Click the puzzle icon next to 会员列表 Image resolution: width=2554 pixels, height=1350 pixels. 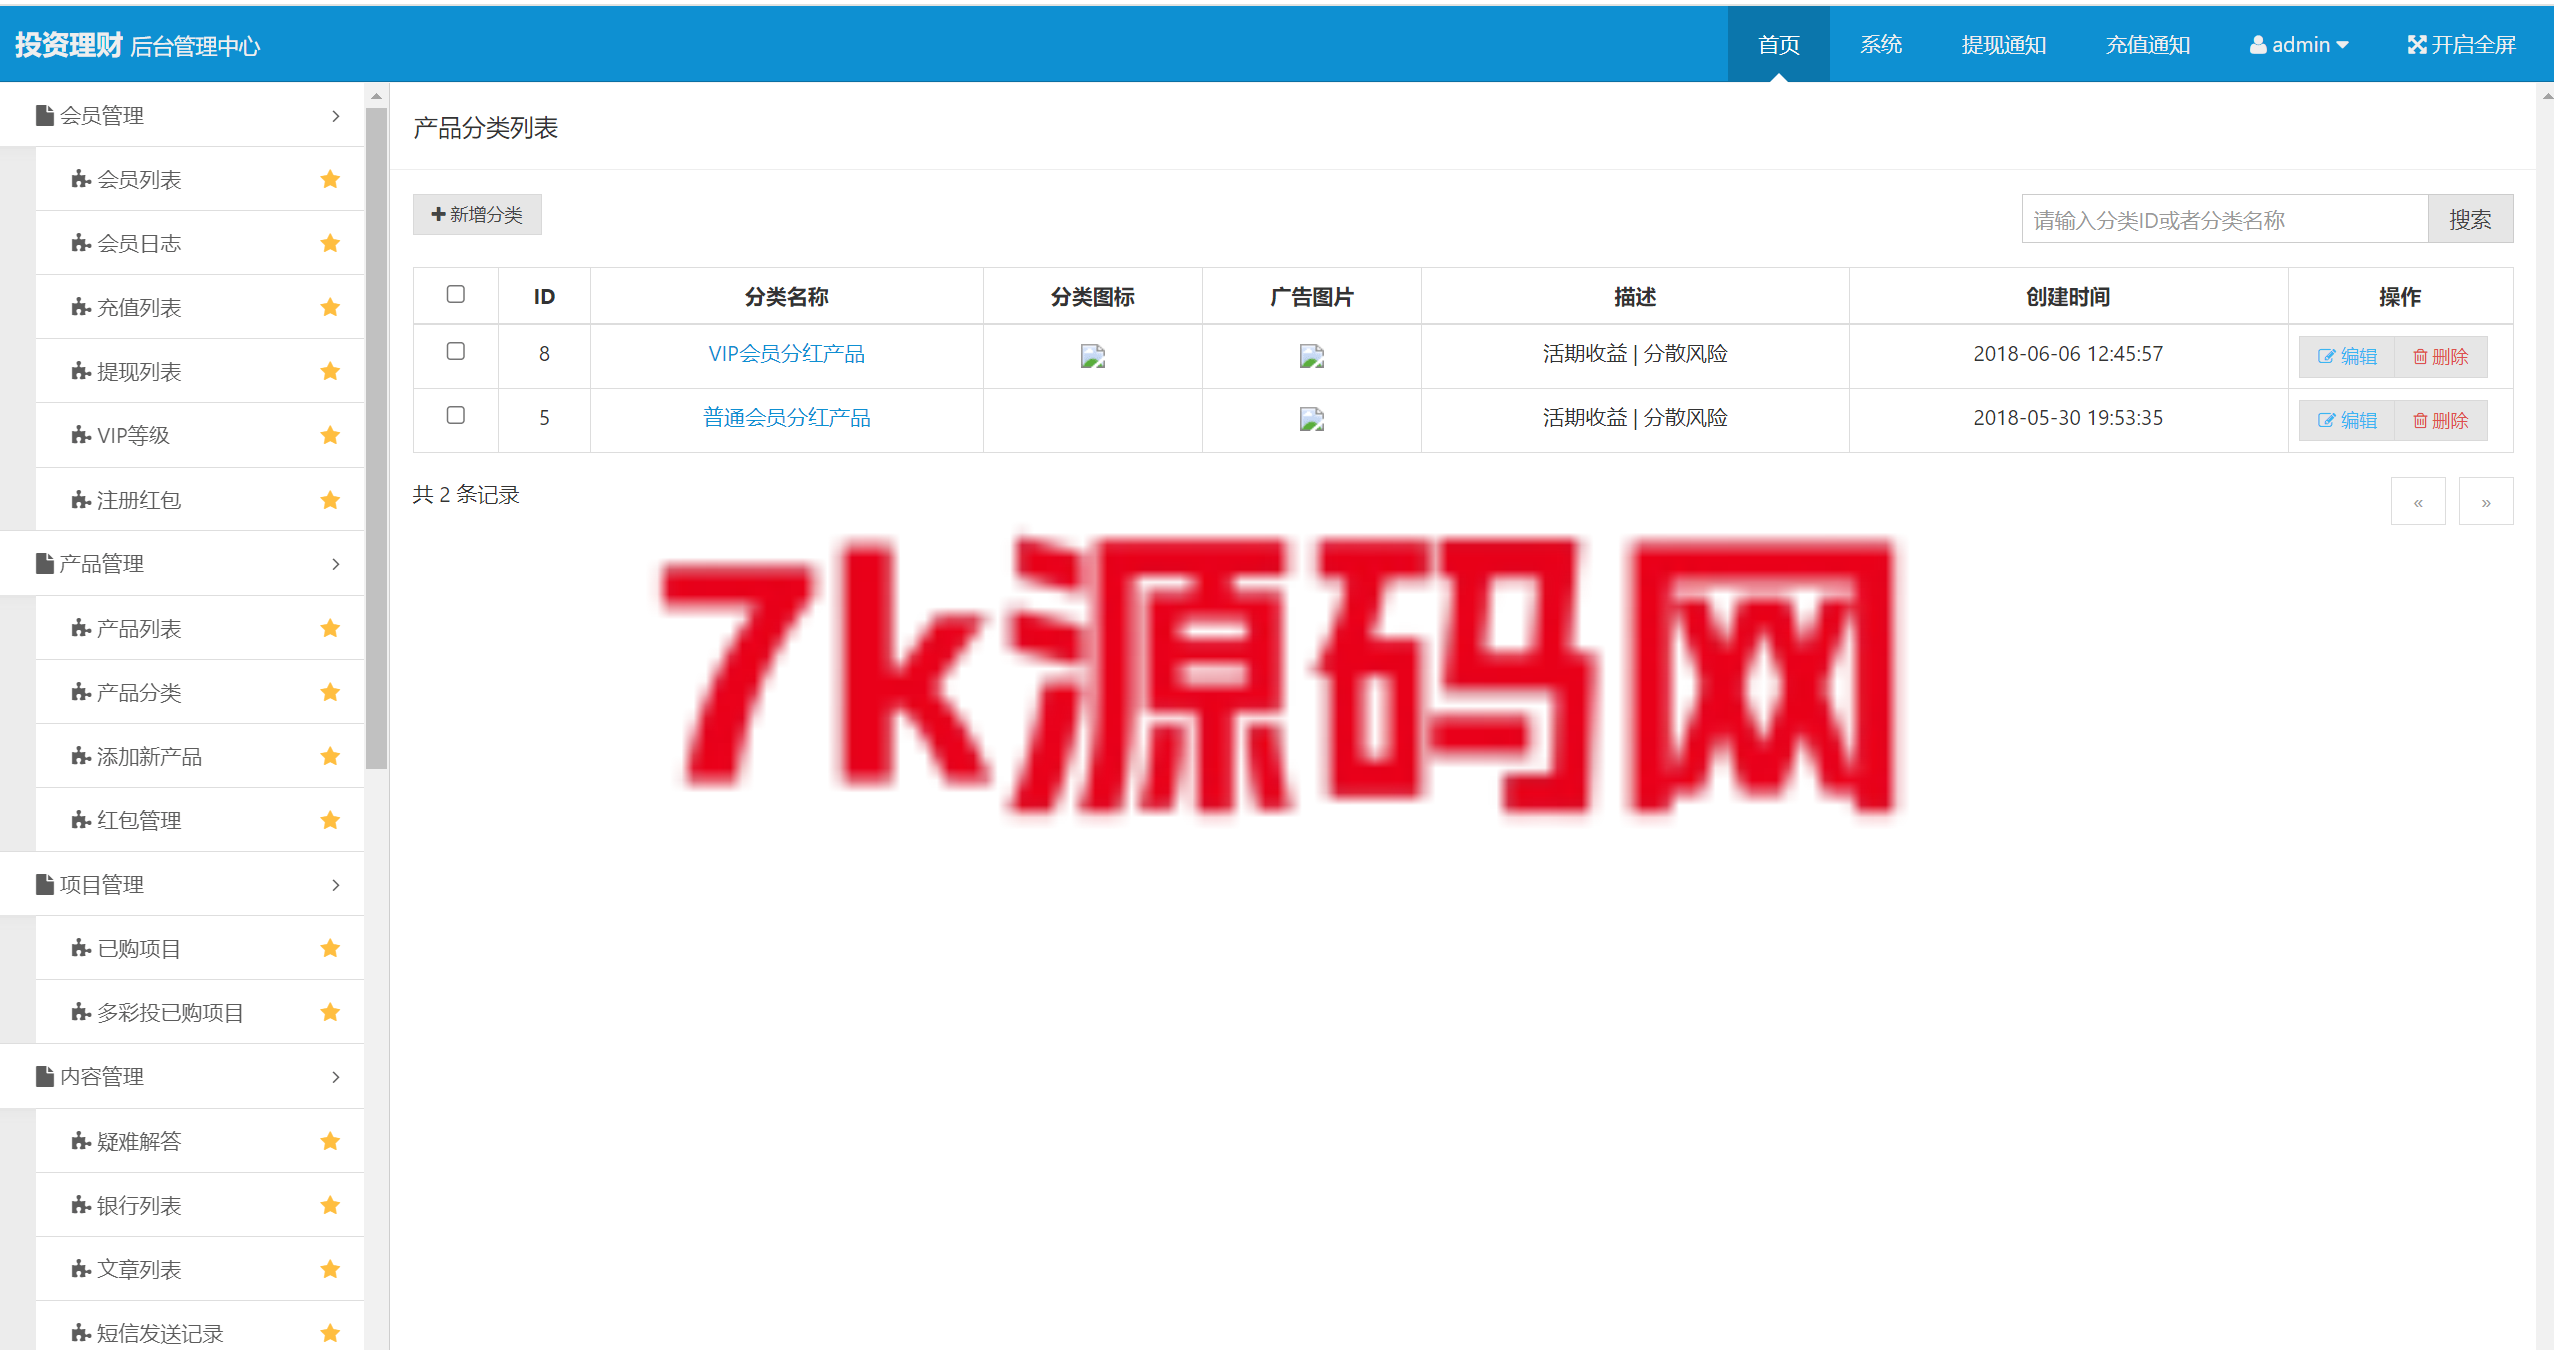(x=81, y=179)
